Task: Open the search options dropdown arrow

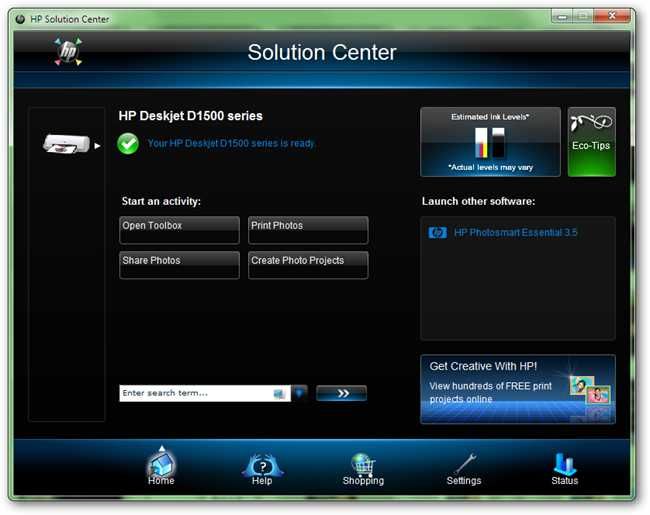Action: 299,393
